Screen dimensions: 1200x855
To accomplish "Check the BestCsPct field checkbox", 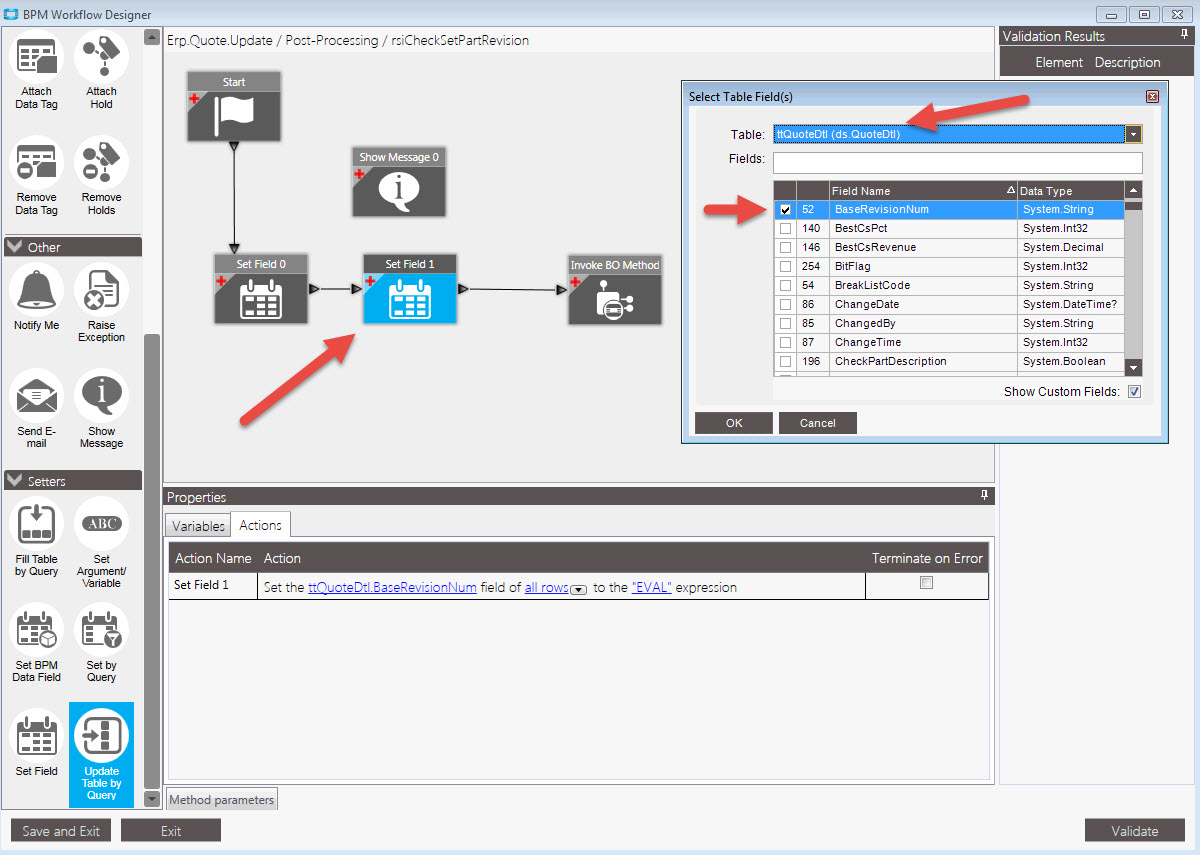I will pyautogui.click(x=785, y=229).
